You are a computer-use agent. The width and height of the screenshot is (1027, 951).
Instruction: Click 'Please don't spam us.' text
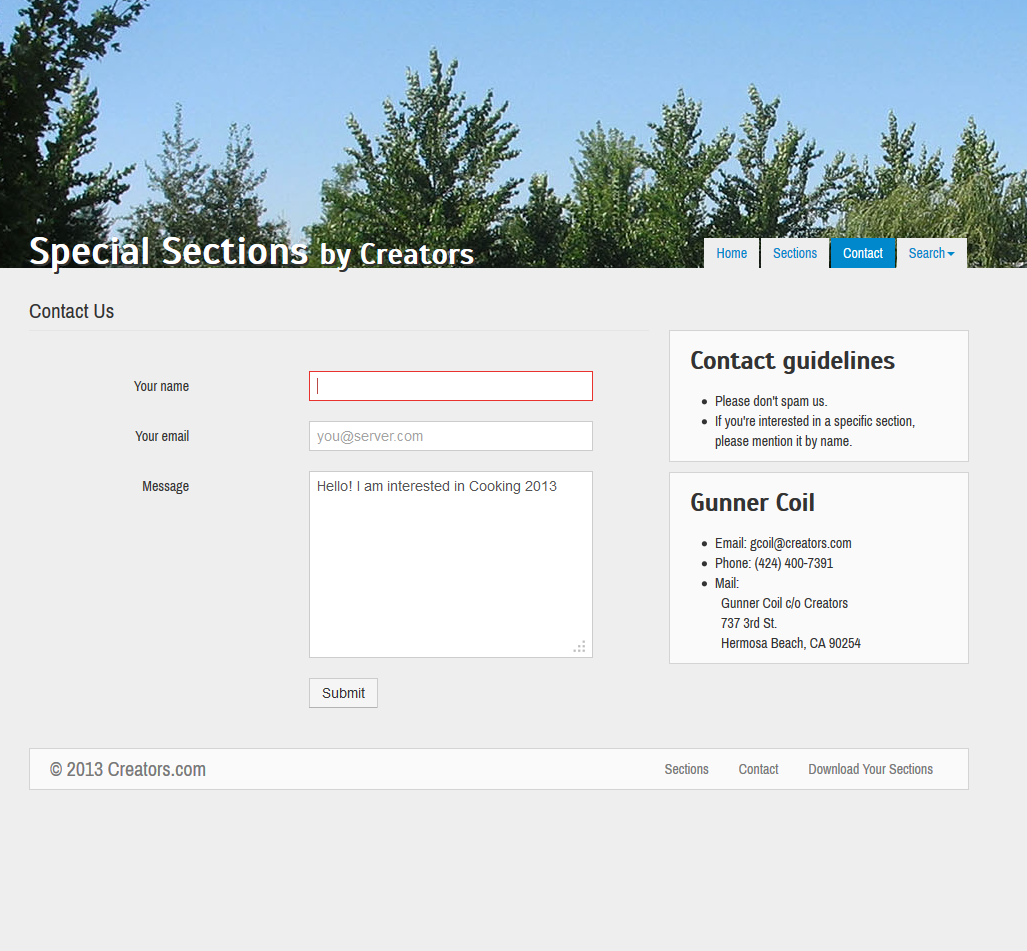pyautogui.click(x=771, y=401)
